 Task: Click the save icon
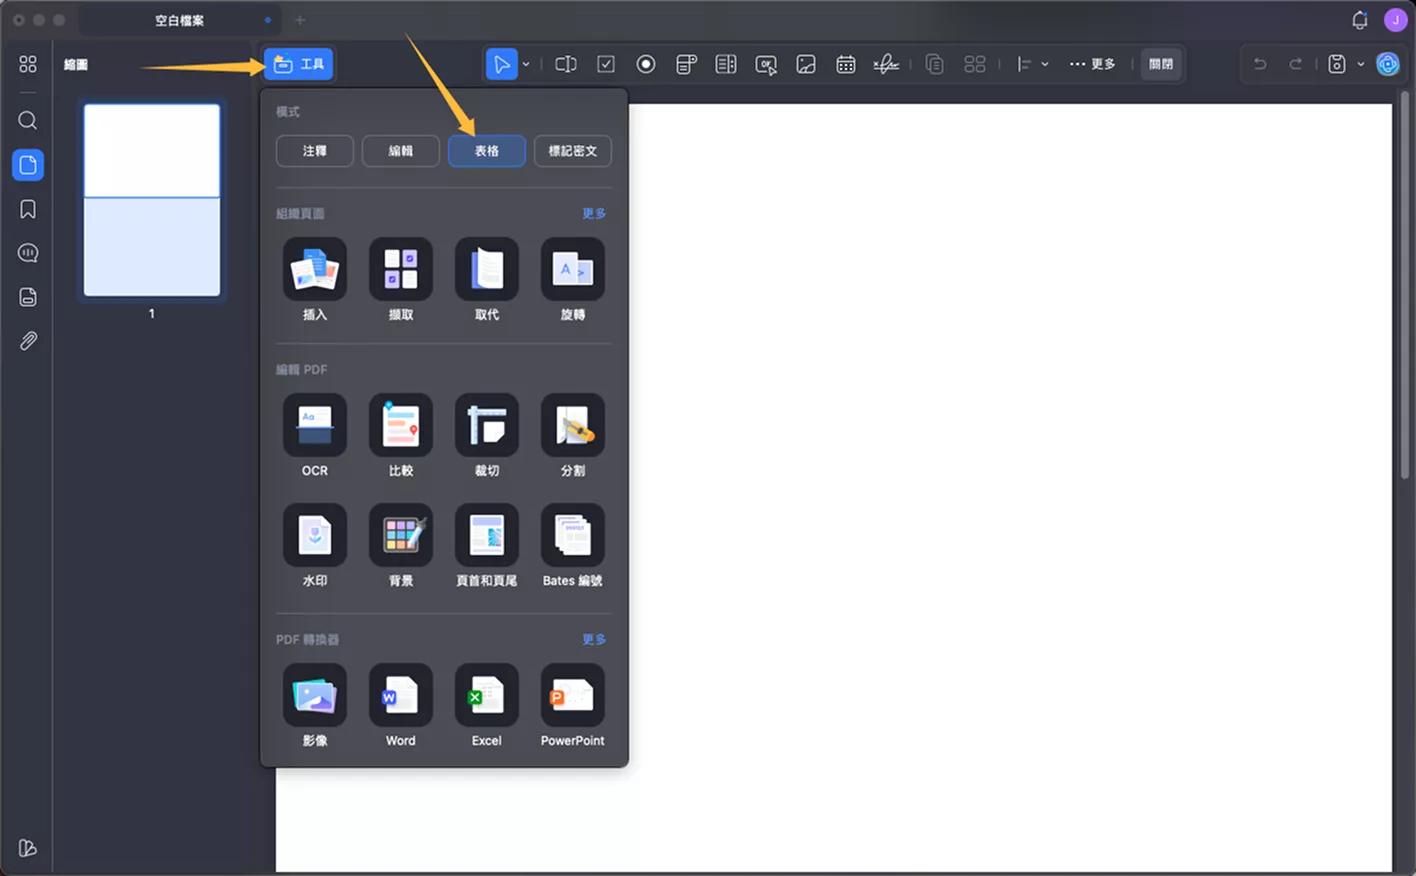coord(1337,64)
